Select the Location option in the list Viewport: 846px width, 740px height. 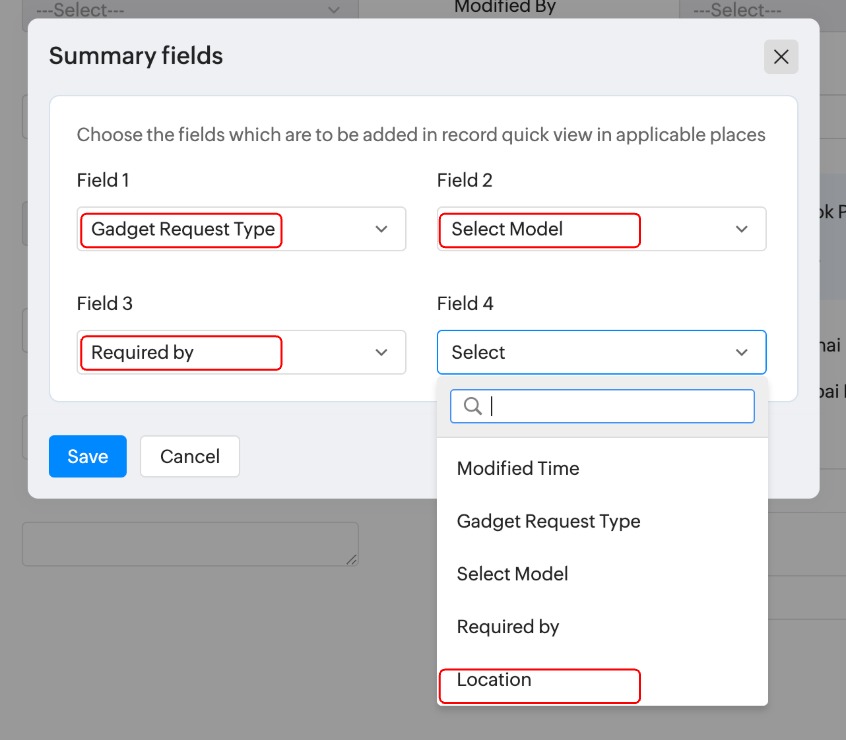pos(494,680)
